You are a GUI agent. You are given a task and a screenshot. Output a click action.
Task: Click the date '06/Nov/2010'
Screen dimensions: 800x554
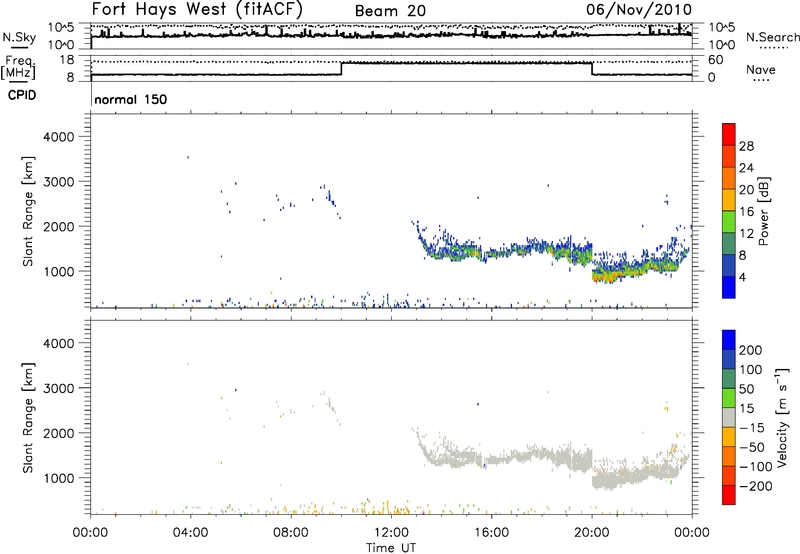coord(639,9)
